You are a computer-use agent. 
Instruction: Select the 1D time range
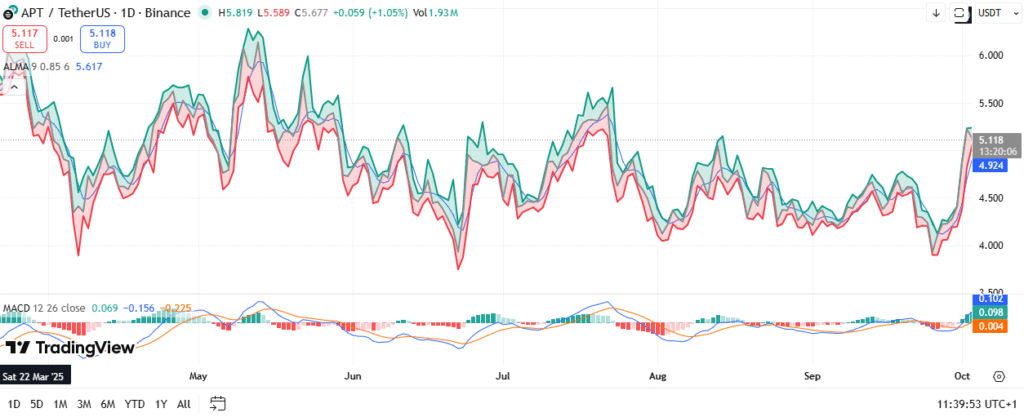tap(13, 403)
